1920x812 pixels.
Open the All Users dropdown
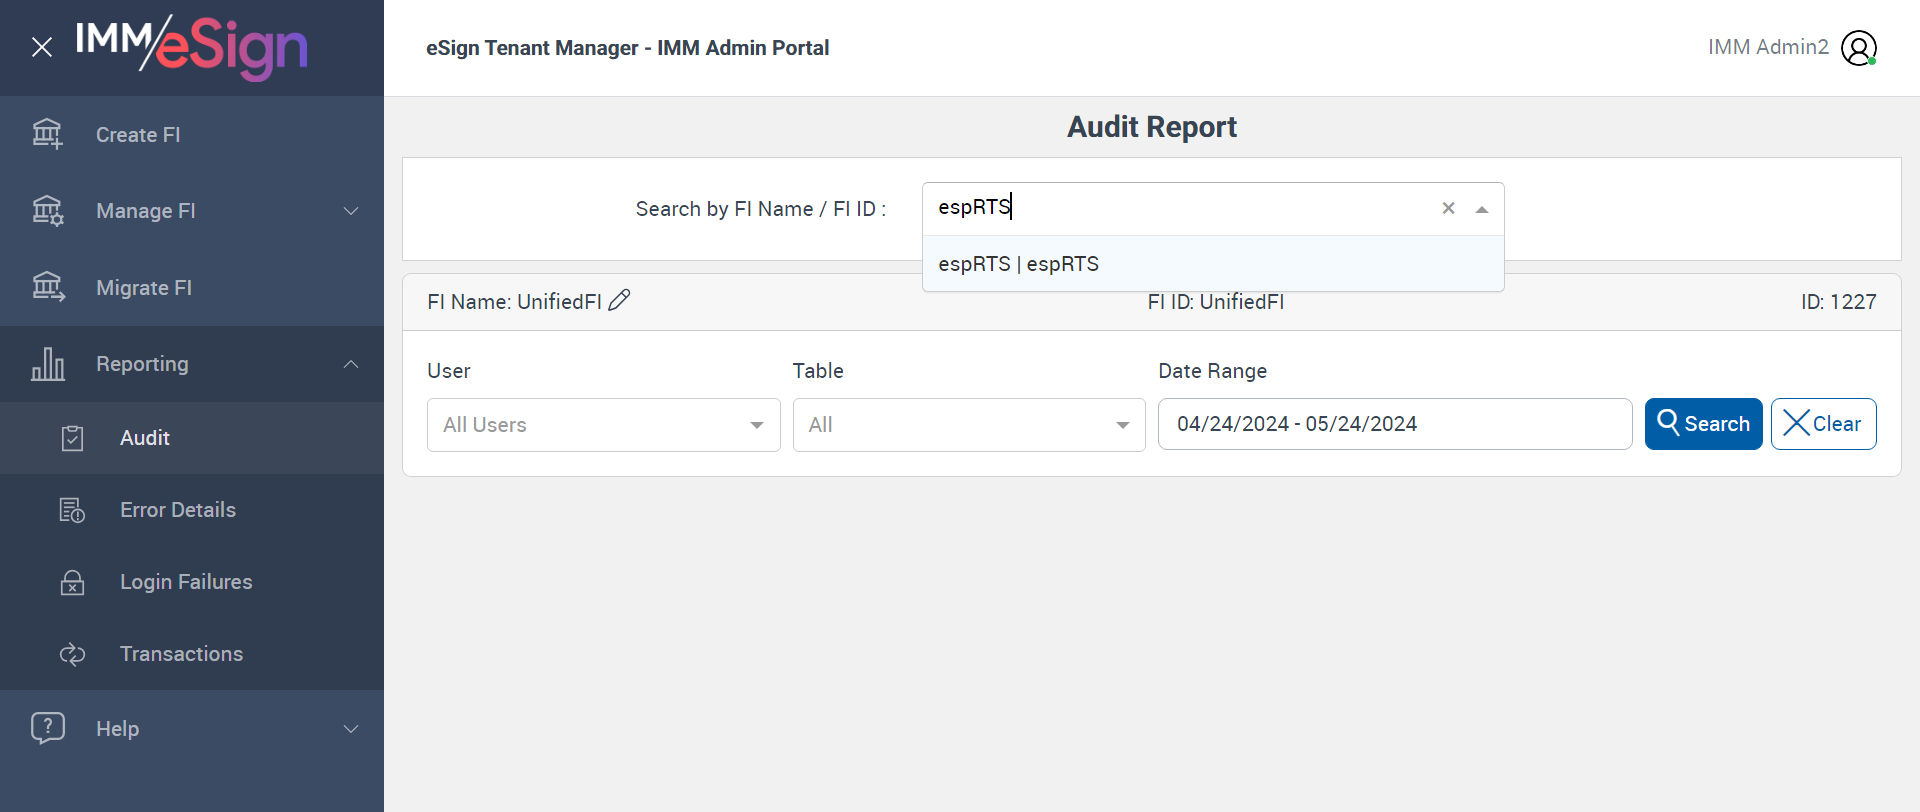(x=603, y=425)
